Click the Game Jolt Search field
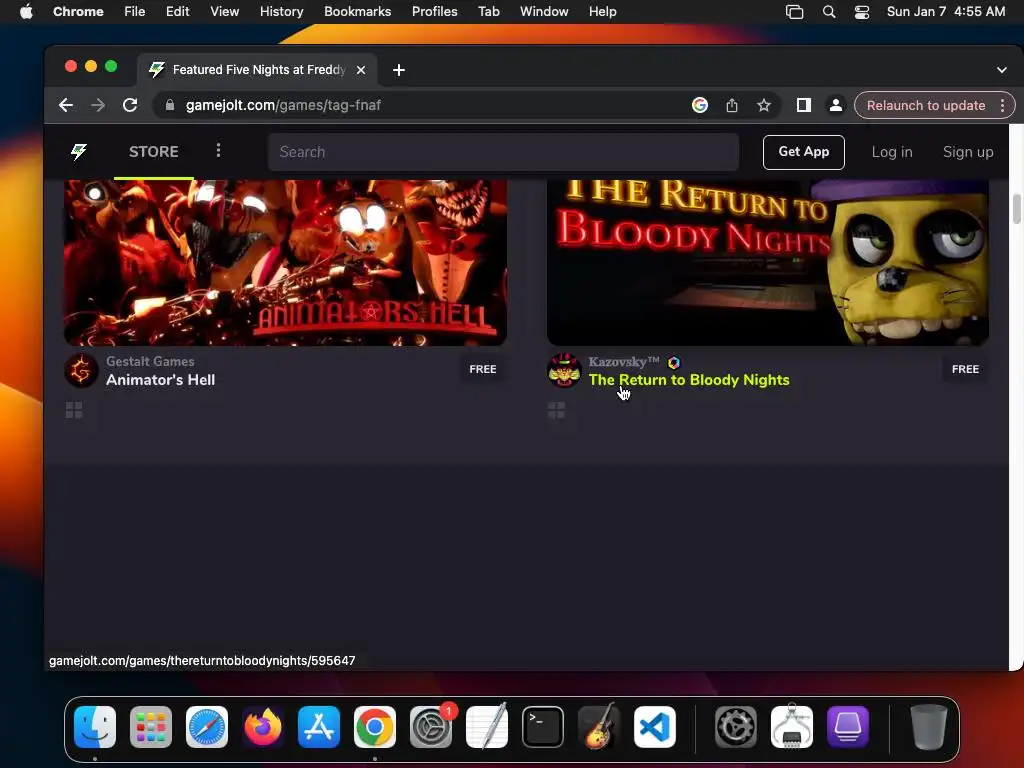This screenshot has height=768, width=1024. pyautogui.click(x=503, y=152)
